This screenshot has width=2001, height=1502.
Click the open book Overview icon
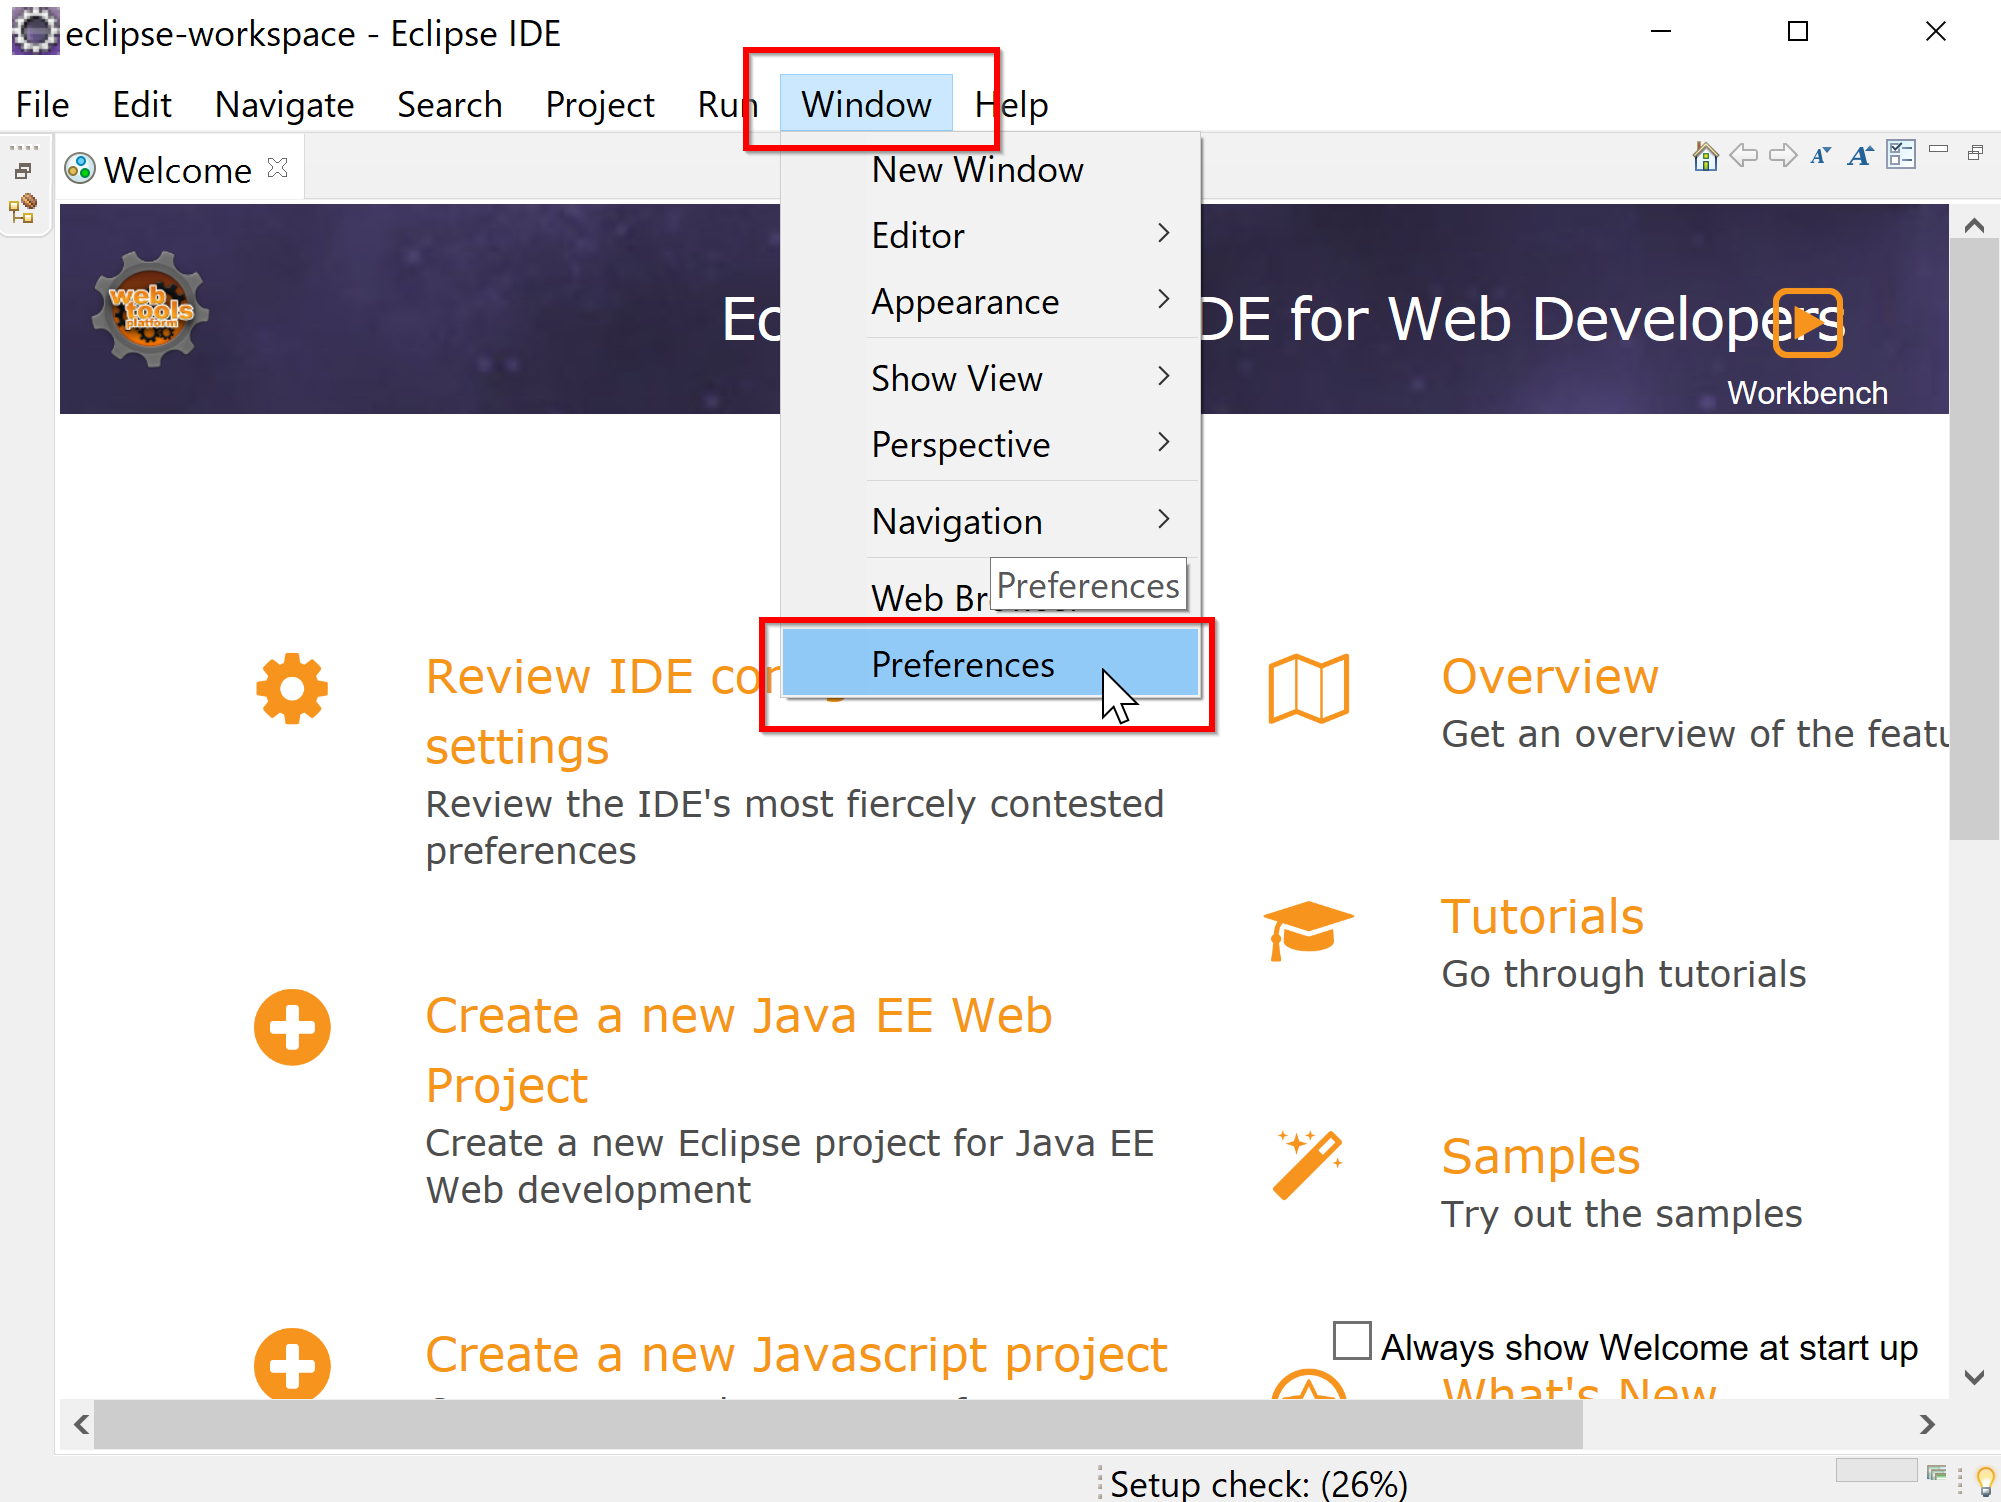(1309, 688)
